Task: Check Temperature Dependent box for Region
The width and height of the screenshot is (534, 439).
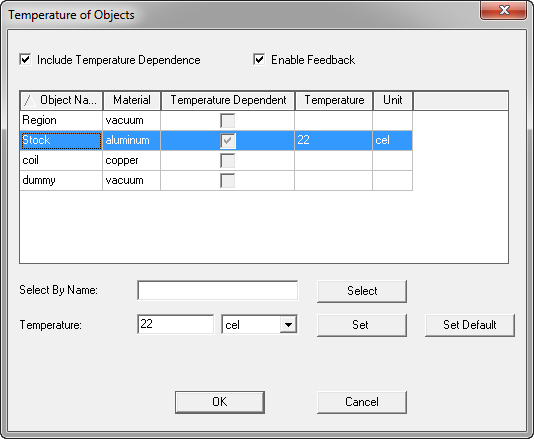Action: [x=227, y=121]
